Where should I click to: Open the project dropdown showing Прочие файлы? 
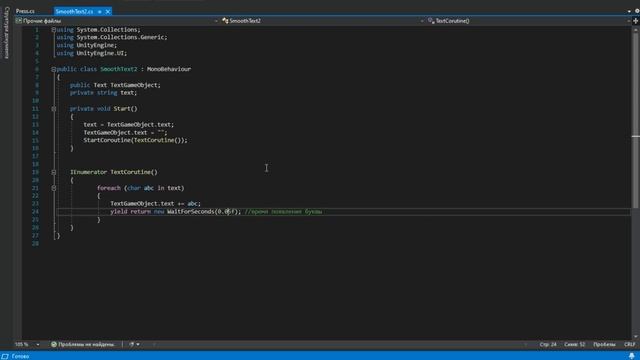point(117,21)
